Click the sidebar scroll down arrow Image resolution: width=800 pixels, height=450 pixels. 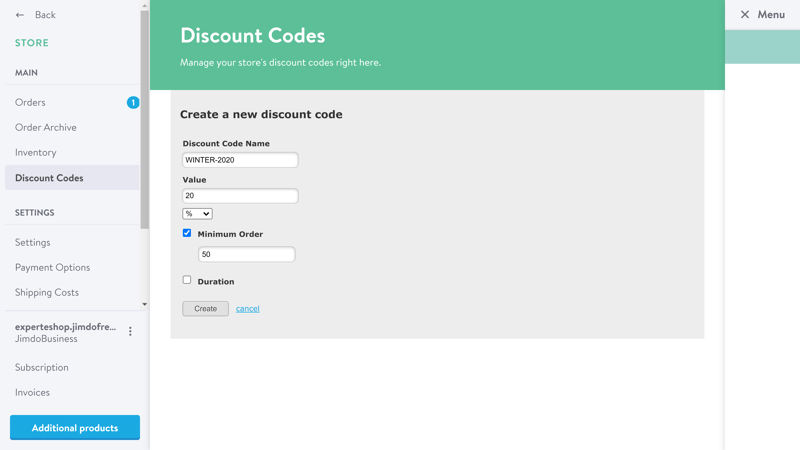click(x=144, y=304)
